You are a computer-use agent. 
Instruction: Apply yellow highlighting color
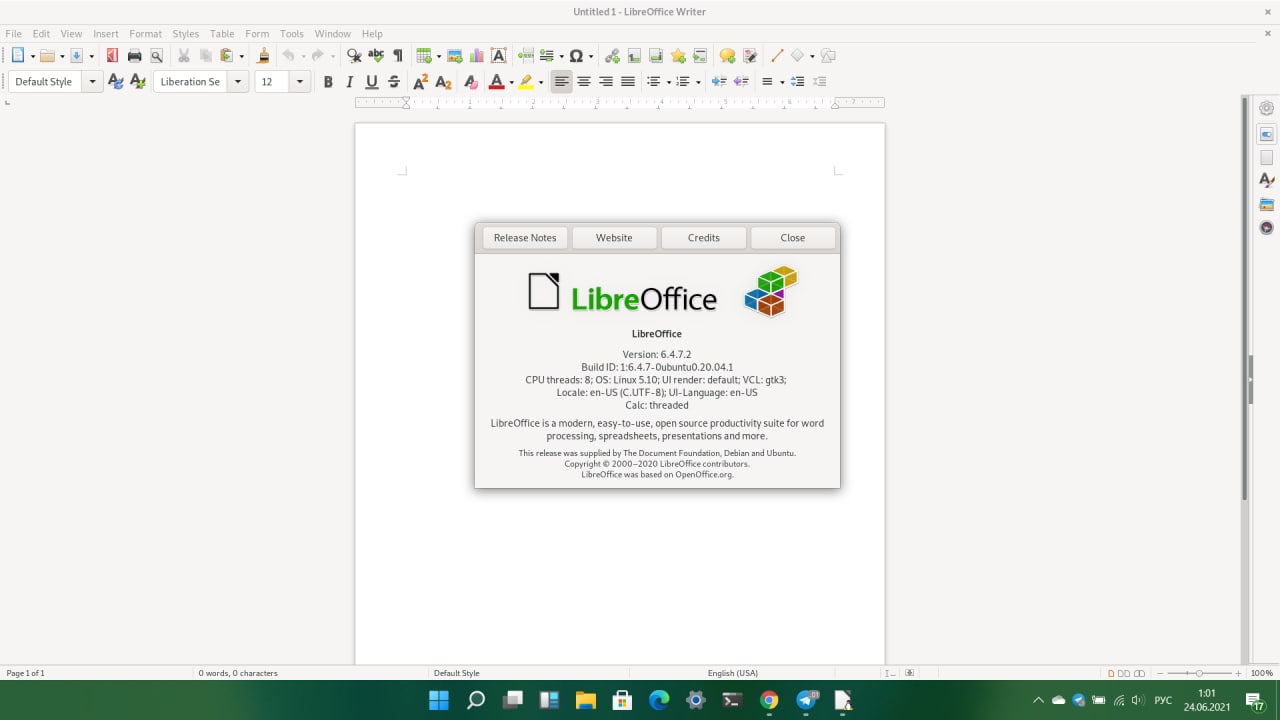coord(526,82)
